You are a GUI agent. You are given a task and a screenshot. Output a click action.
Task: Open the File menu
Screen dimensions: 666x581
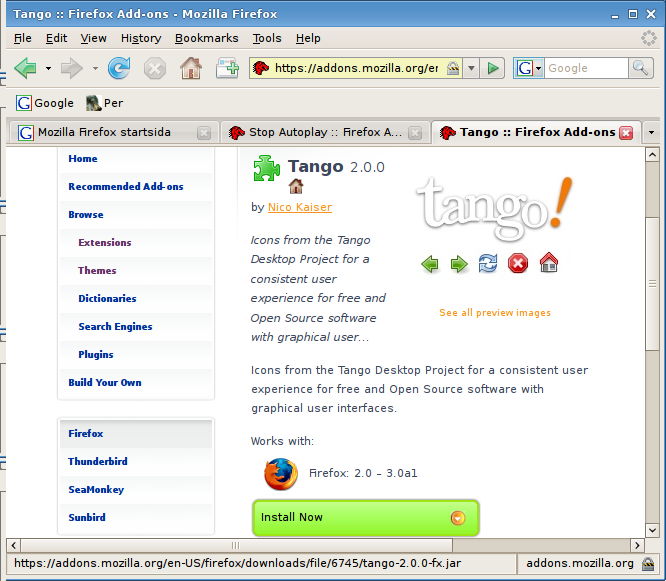click(23, 38)
